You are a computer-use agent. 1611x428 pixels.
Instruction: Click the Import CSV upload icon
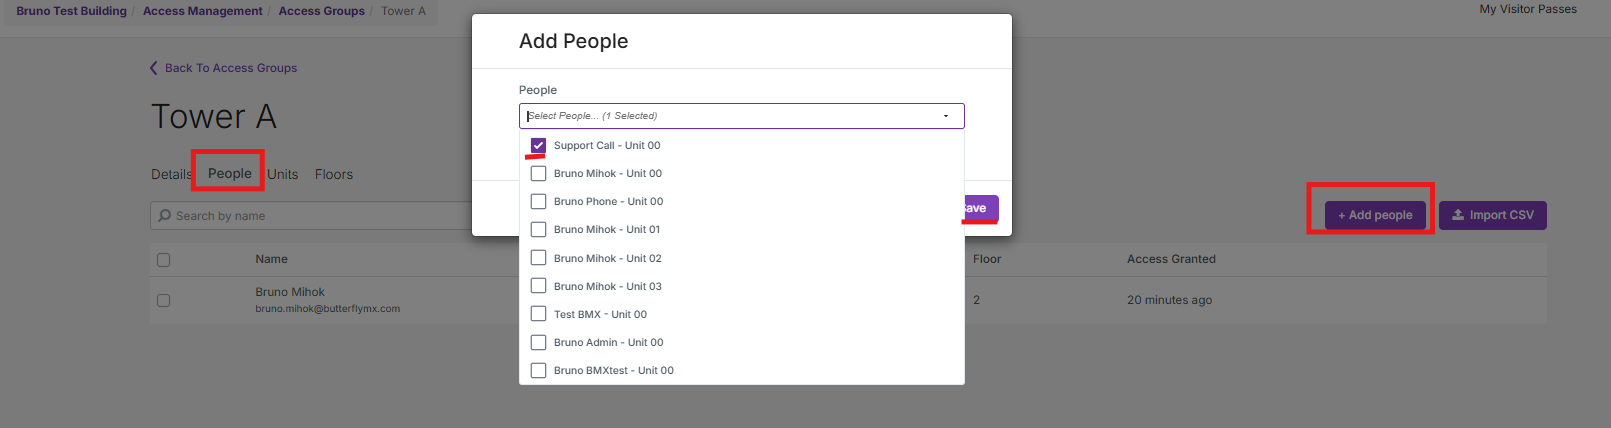click(1458, 215)
